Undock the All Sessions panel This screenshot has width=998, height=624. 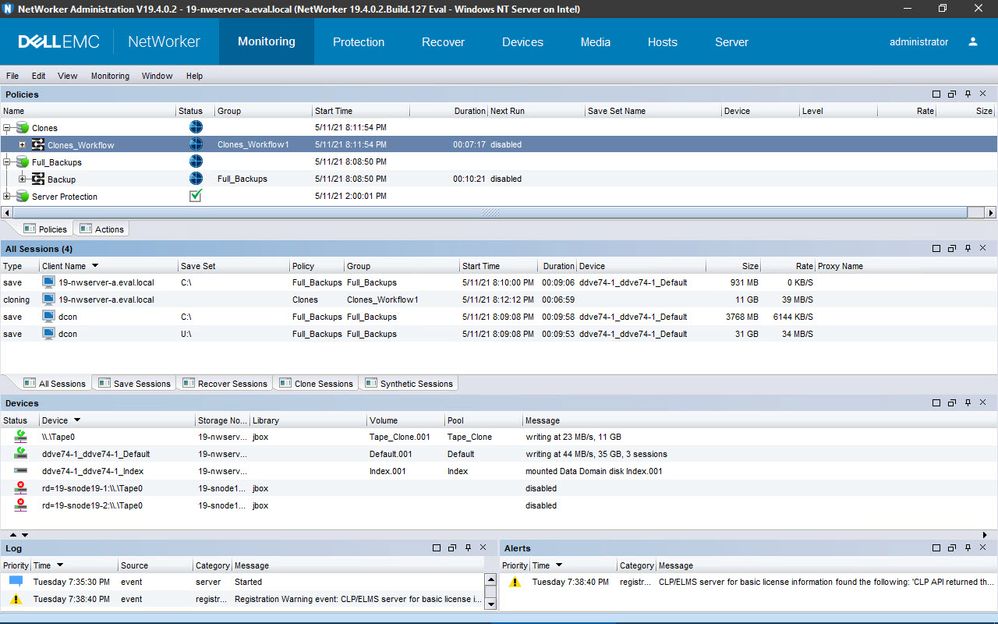click(x=952, y=248)
